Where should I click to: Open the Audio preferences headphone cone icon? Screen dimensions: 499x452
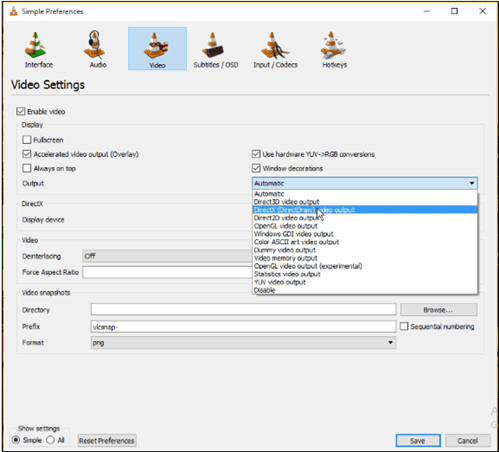tap(95, 44)
